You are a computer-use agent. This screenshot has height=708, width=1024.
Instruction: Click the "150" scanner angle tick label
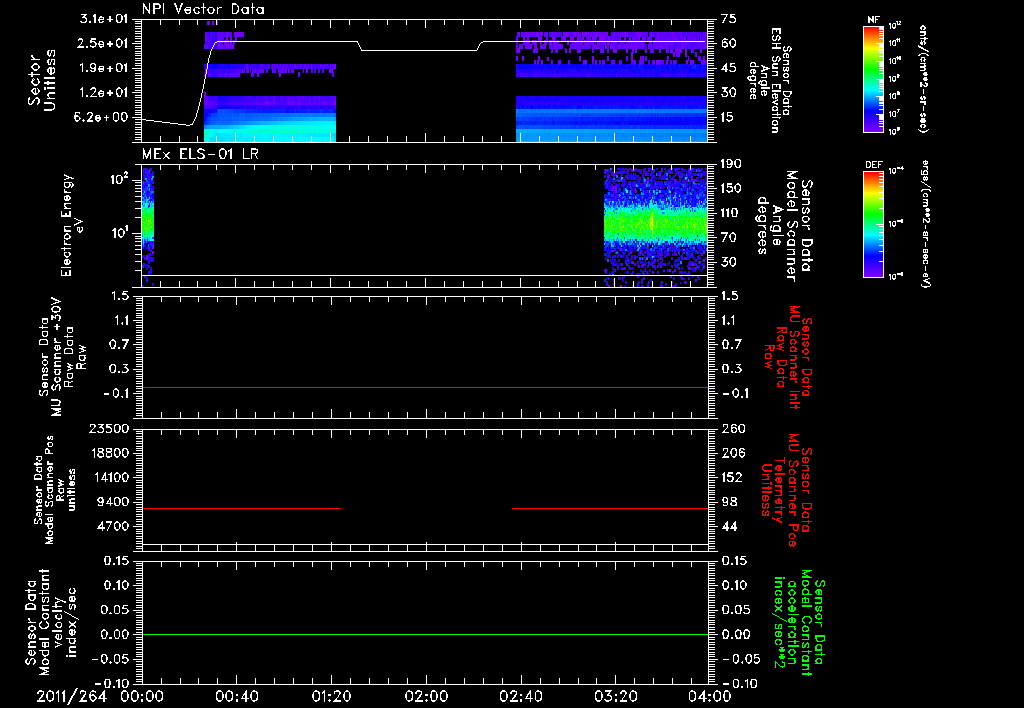(731, 188)
